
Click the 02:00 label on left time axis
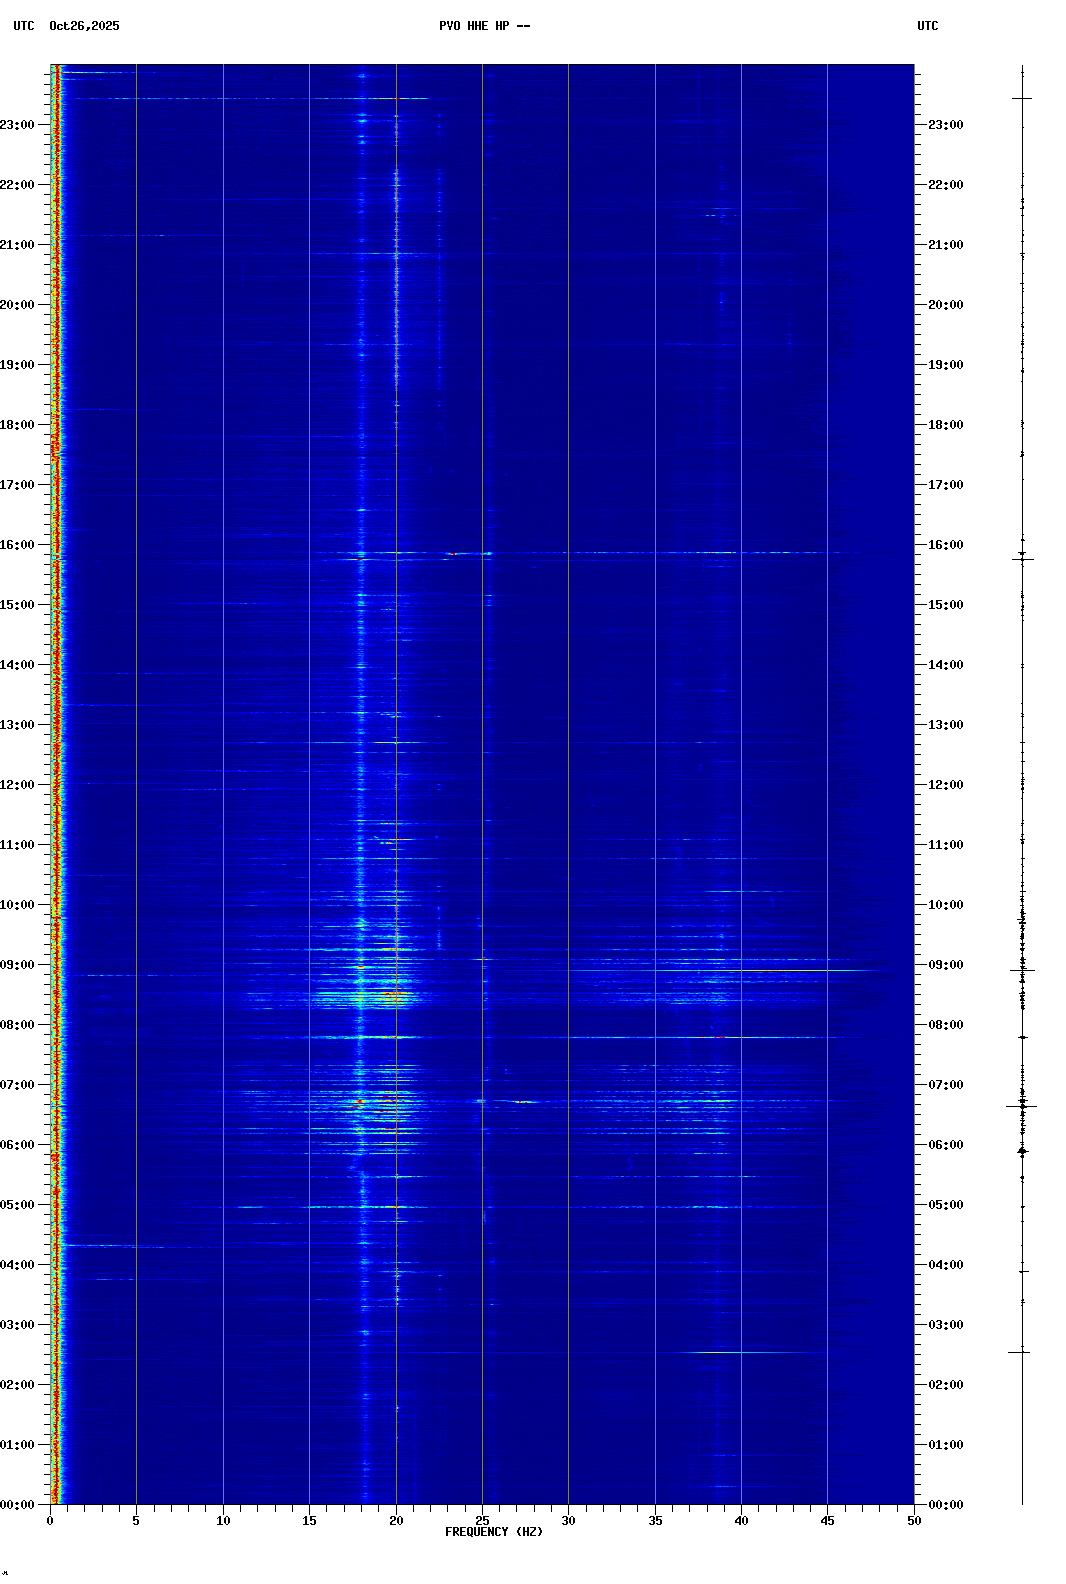pyautogui.click(x=17, y=1385)
